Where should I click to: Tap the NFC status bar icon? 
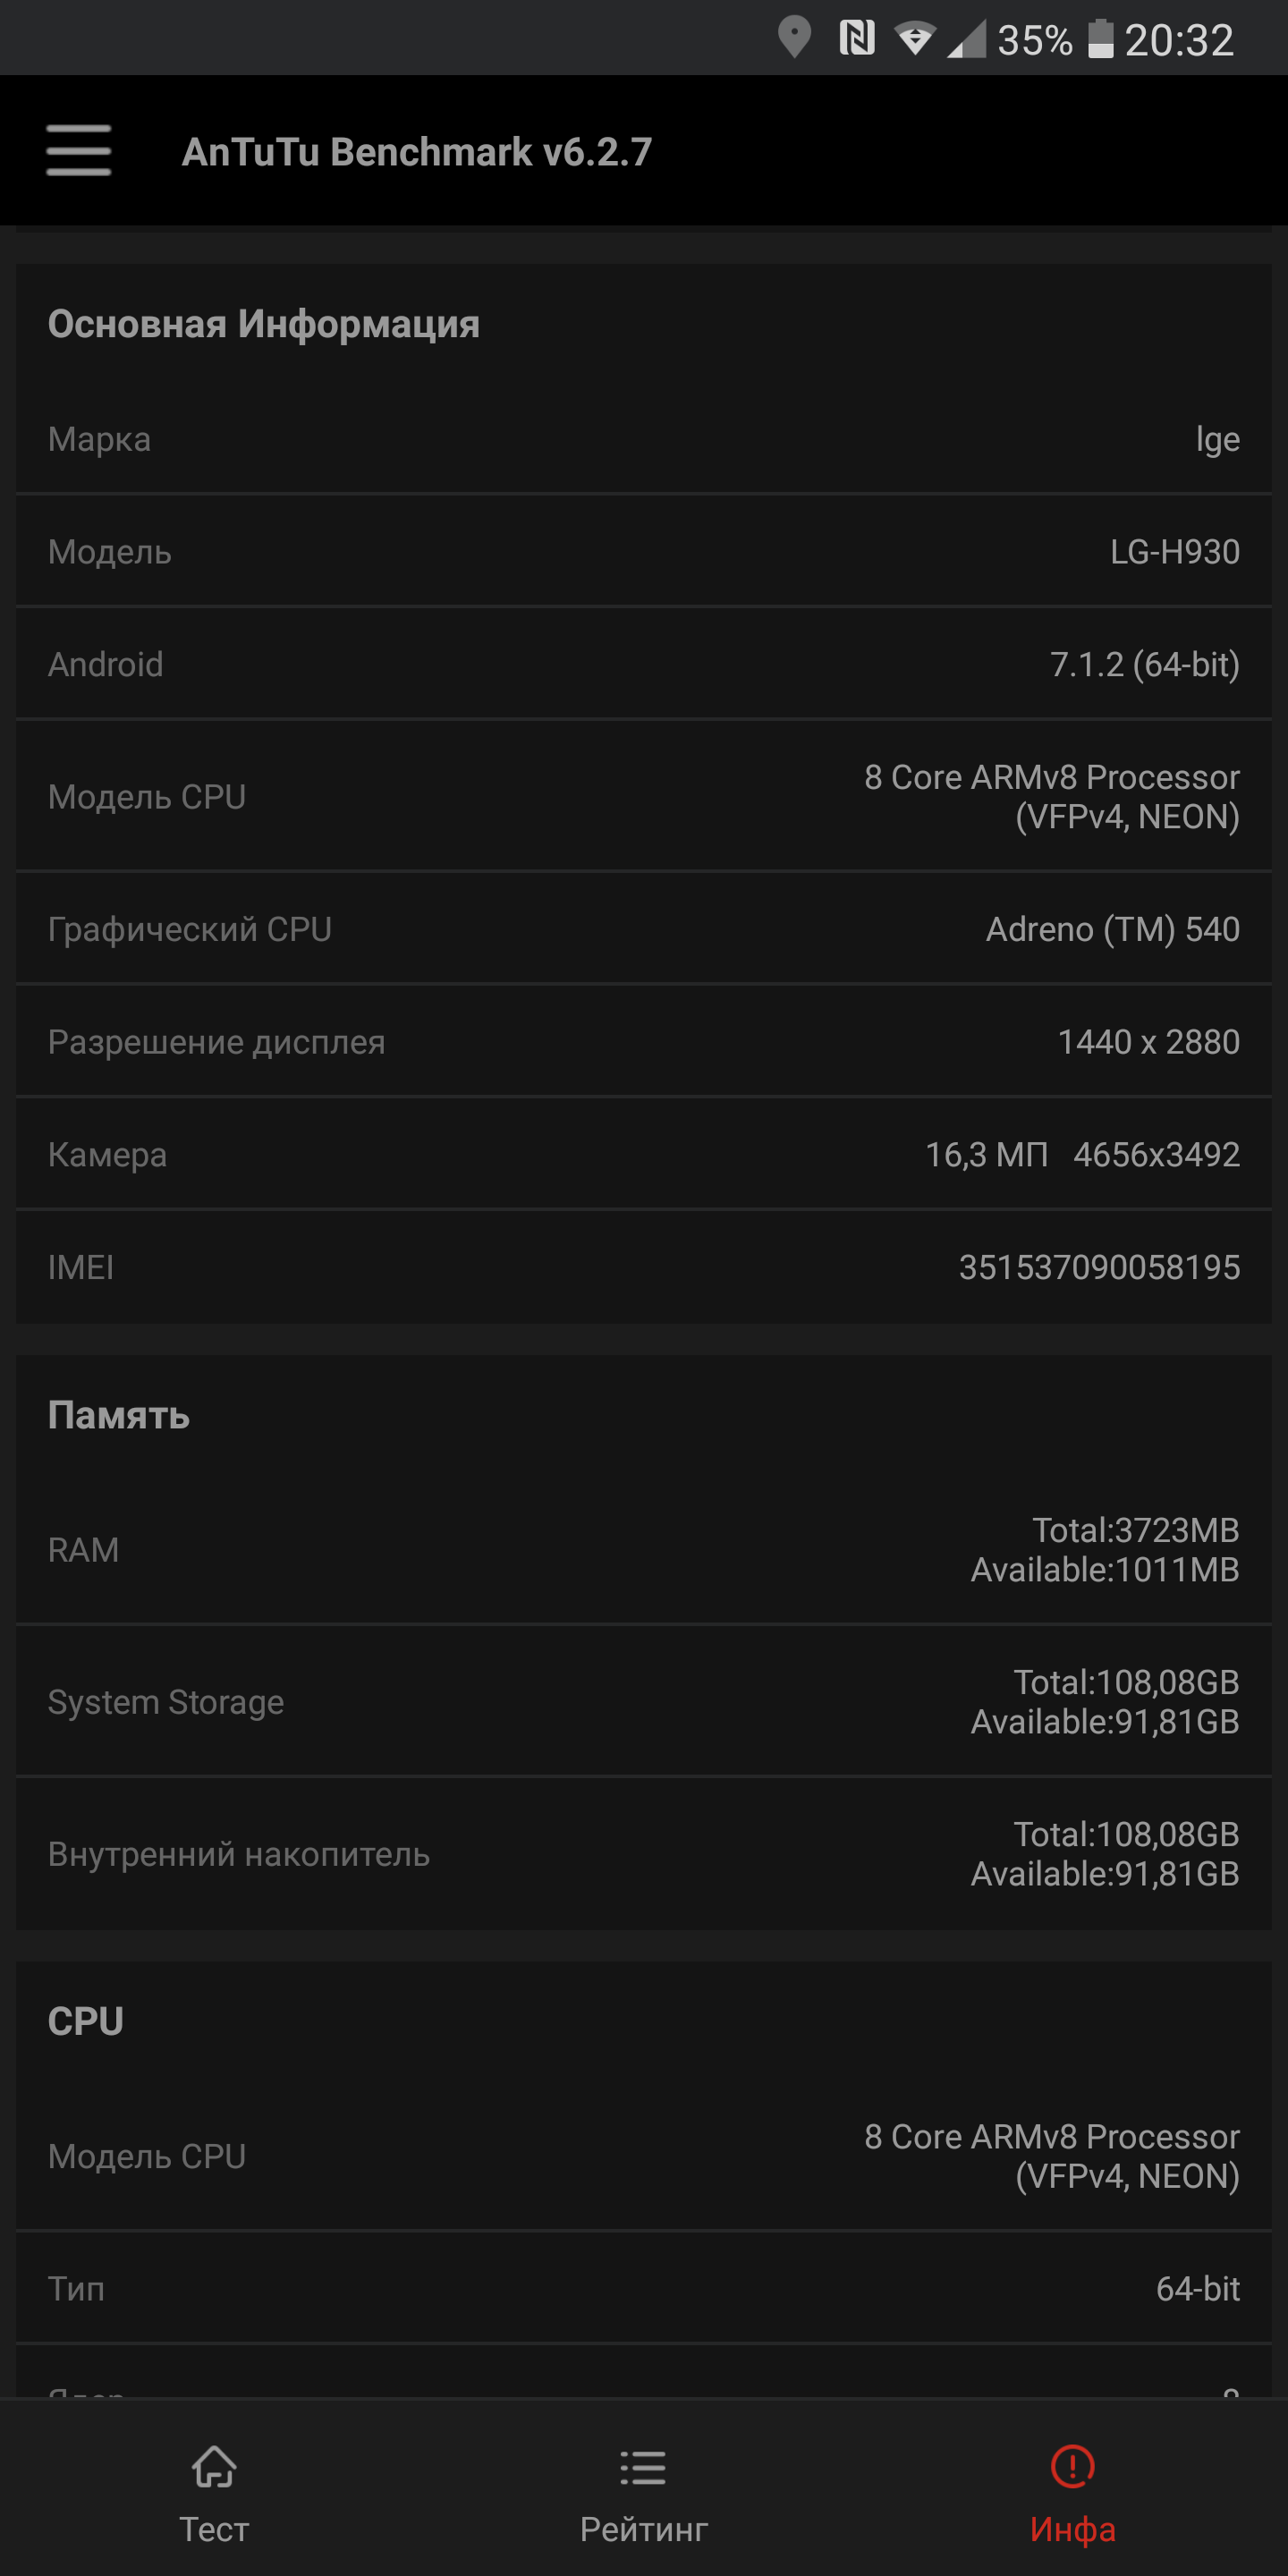[x=856, y=38]
